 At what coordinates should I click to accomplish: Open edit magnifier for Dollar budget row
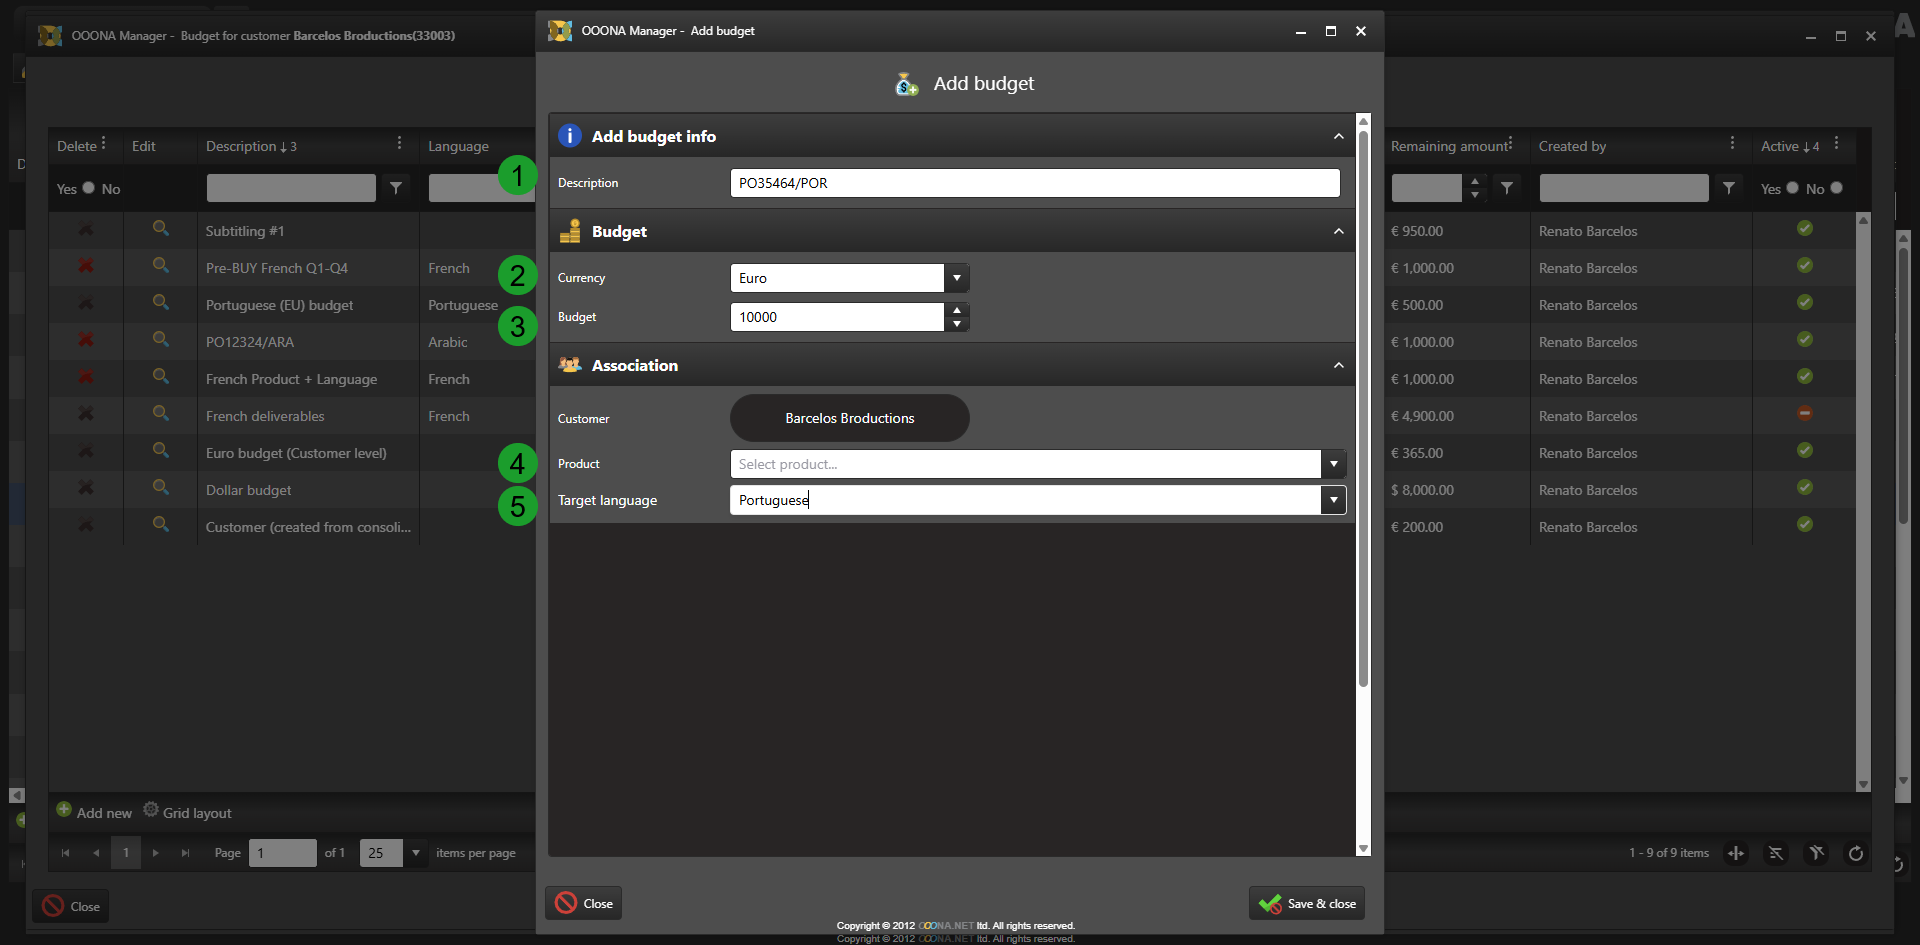point(160,488)
